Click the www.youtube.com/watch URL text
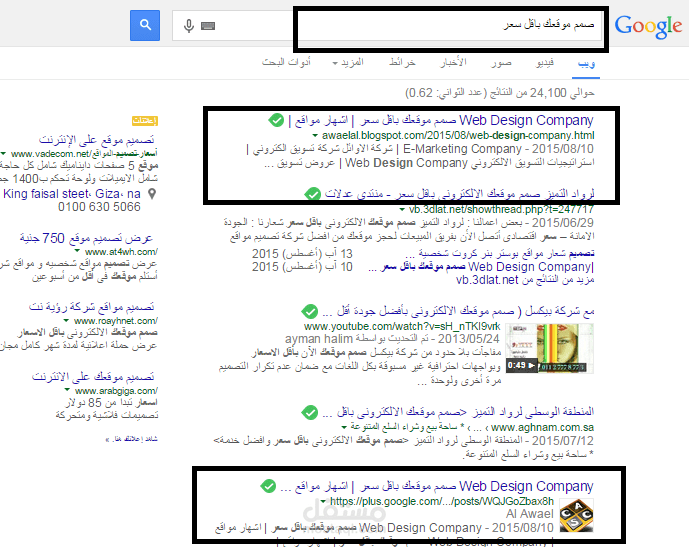This screenshot has width=689, height=547. 402,326
